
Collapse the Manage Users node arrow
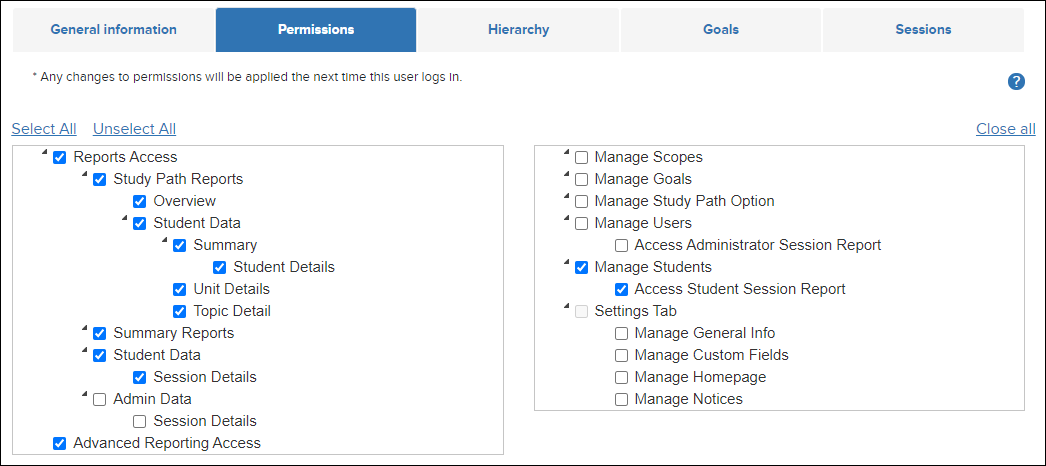click(x=566, y=218)
